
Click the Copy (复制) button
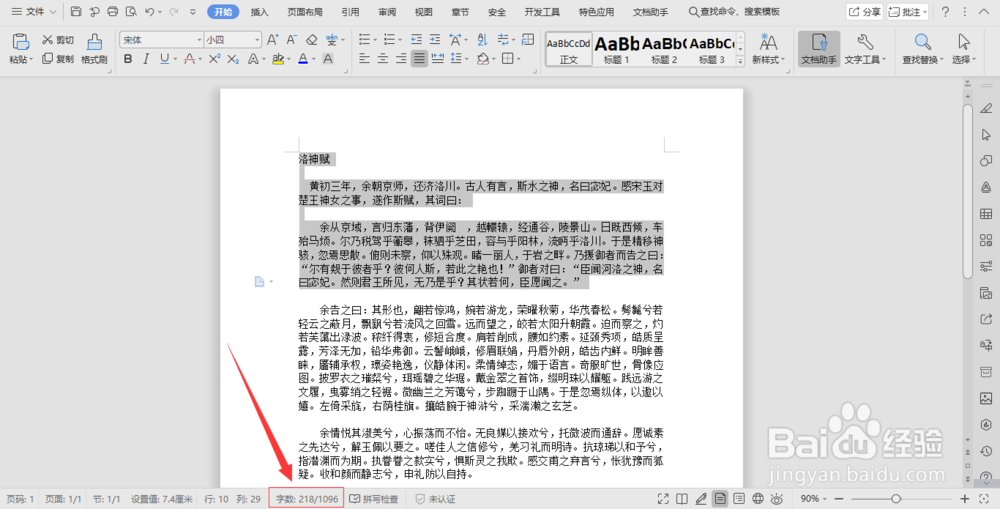pos(57,59)
